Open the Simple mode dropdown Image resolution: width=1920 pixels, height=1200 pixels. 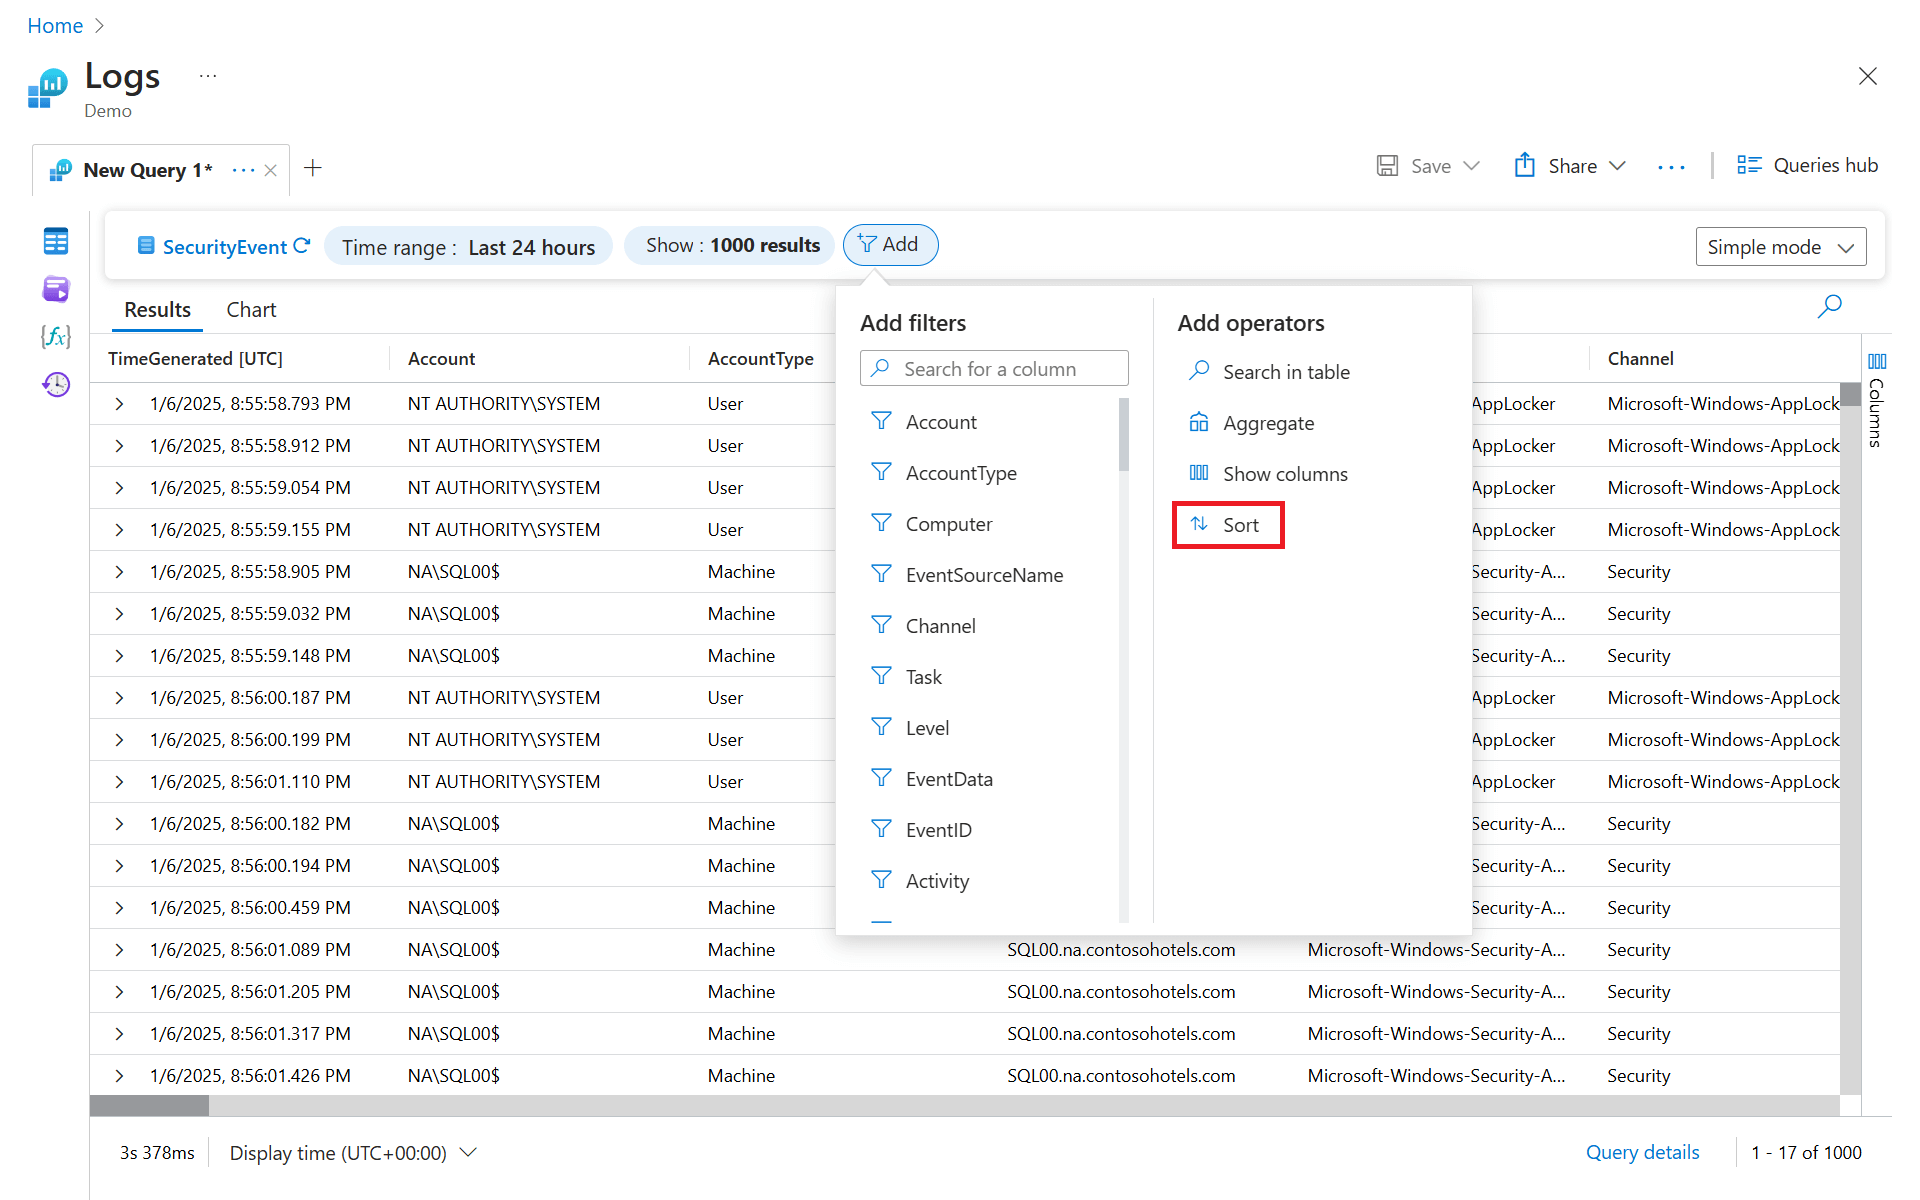click(x=1780, y=247)
